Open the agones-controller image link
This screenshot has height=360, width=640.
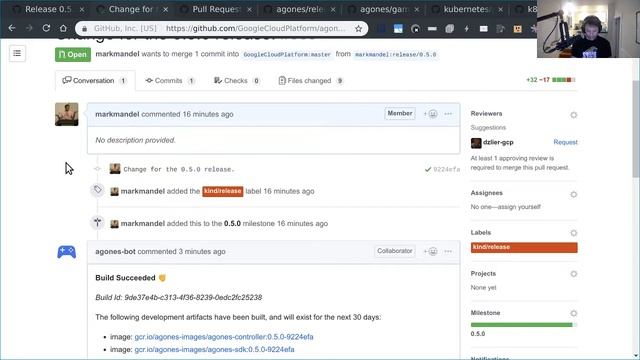point(224,337)
